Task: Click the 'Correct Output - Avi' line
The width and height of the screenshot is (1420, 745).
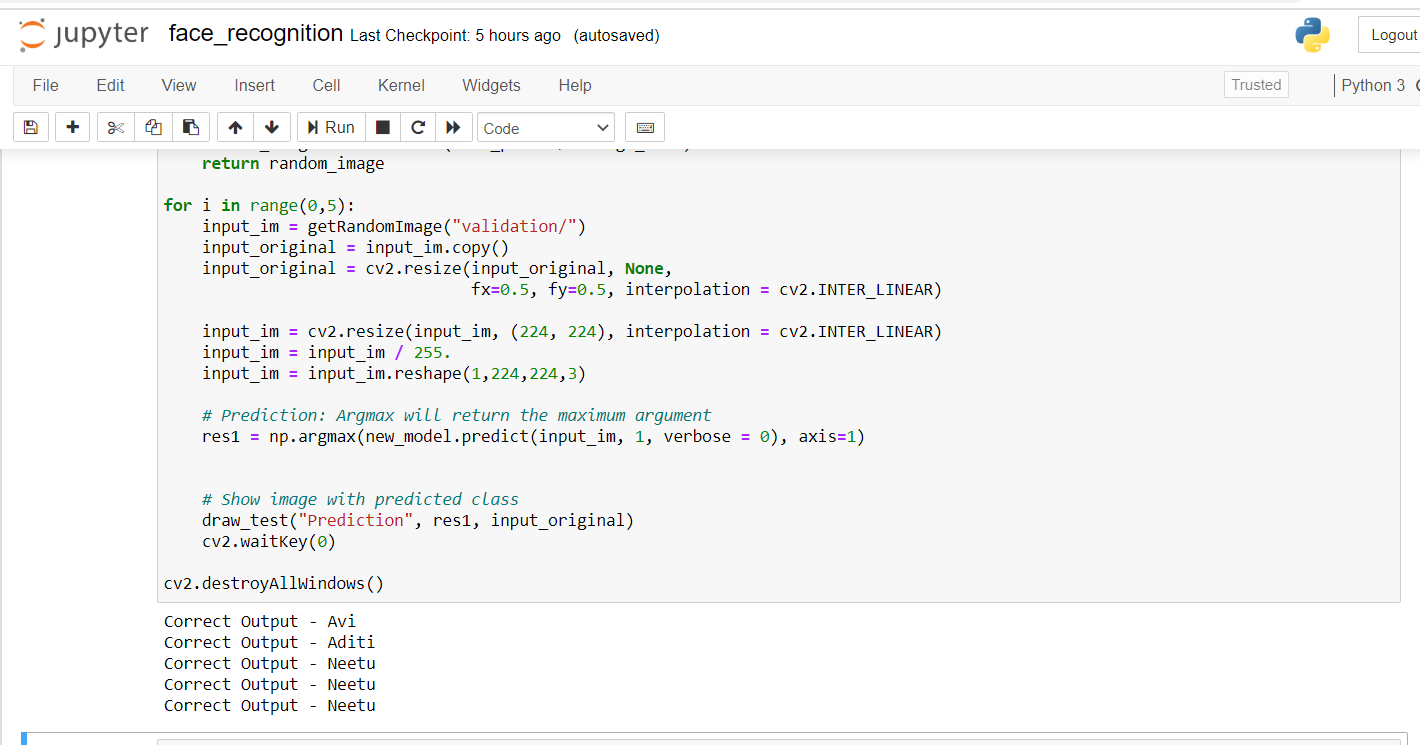Action: pyautogui.click(x=260, y=622)
